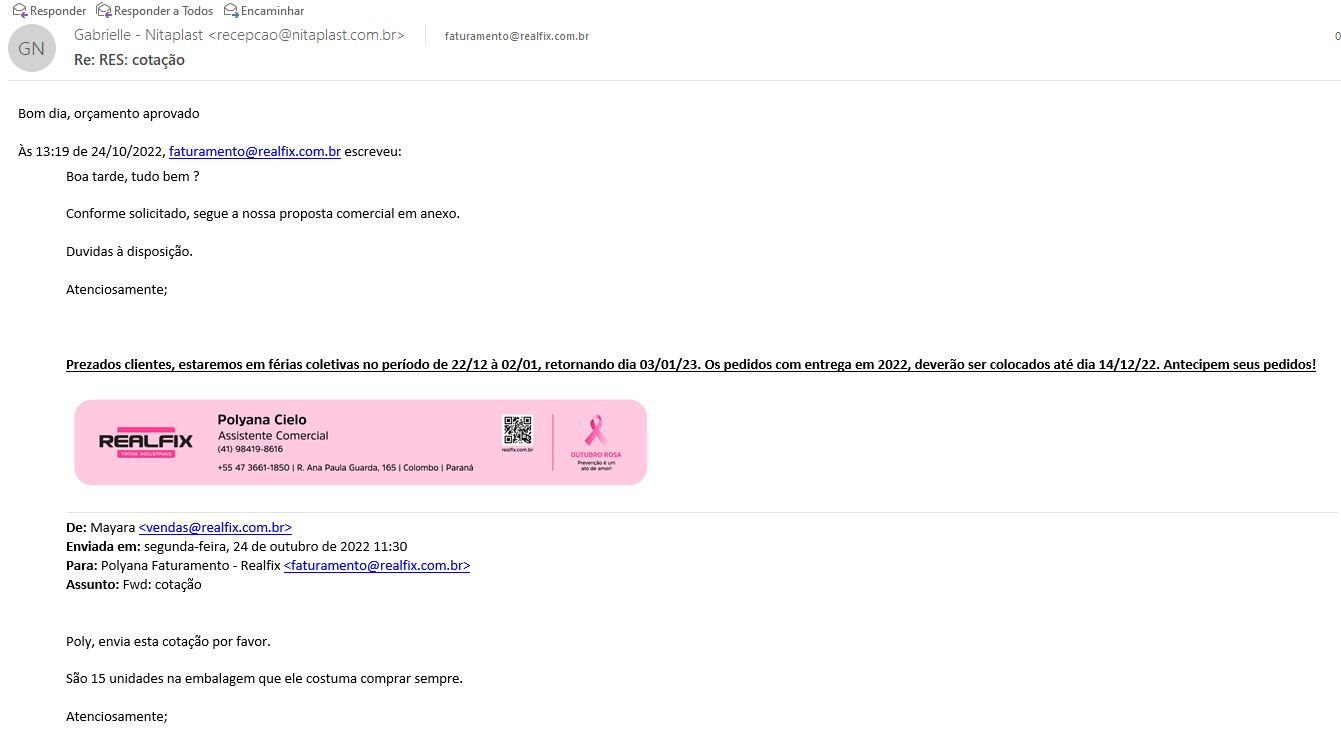The height and width of the screenshot is (751, 1341).
Task: Open faturamento@realfix.com.br link in the Para line
Action: point(376,565)
